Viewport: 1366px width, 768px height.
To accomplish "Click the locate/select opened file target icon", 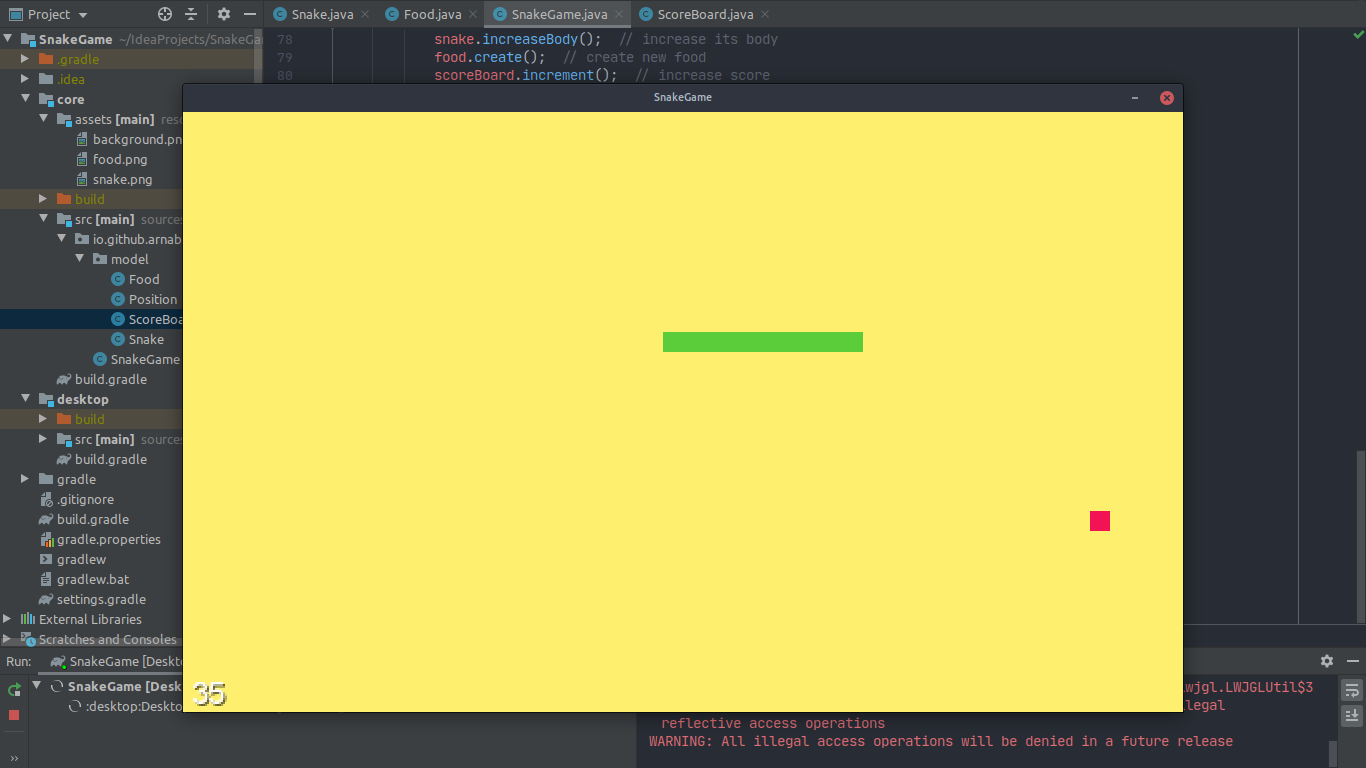I will pos(165,14).
